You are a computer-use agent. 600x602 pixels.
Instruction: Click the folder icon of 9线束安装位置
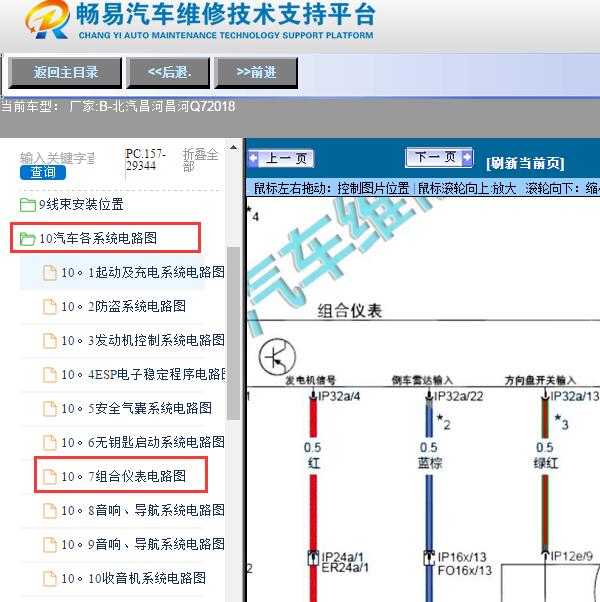[28, 205]
